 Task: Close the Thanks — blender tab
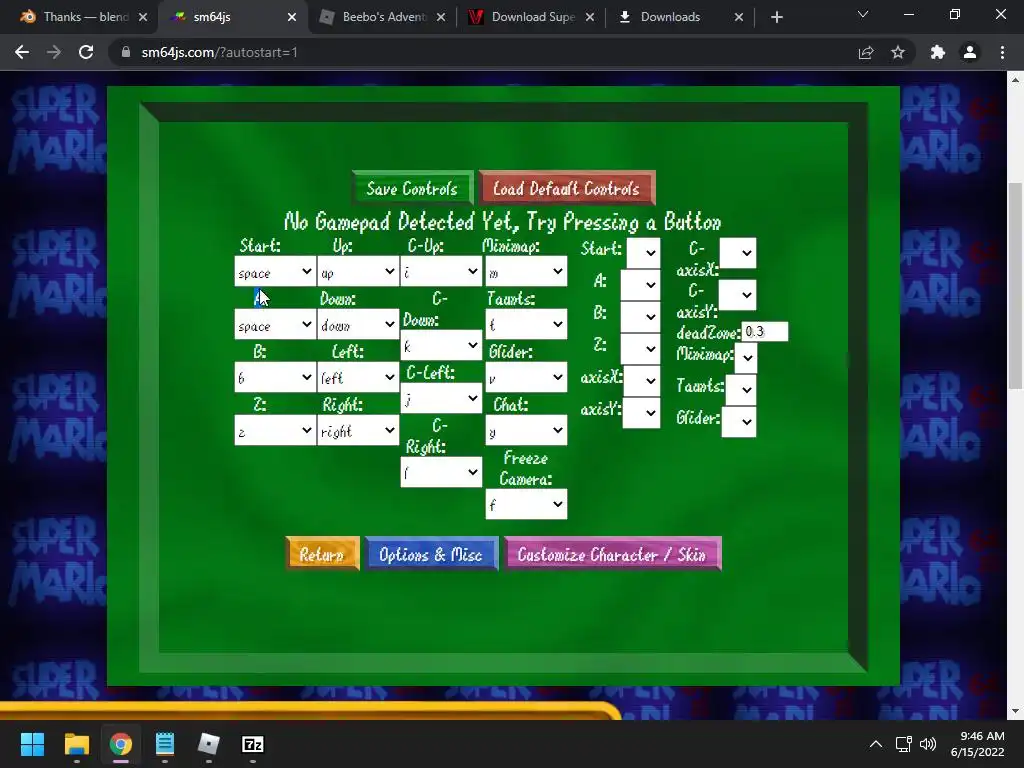(143, 17)
